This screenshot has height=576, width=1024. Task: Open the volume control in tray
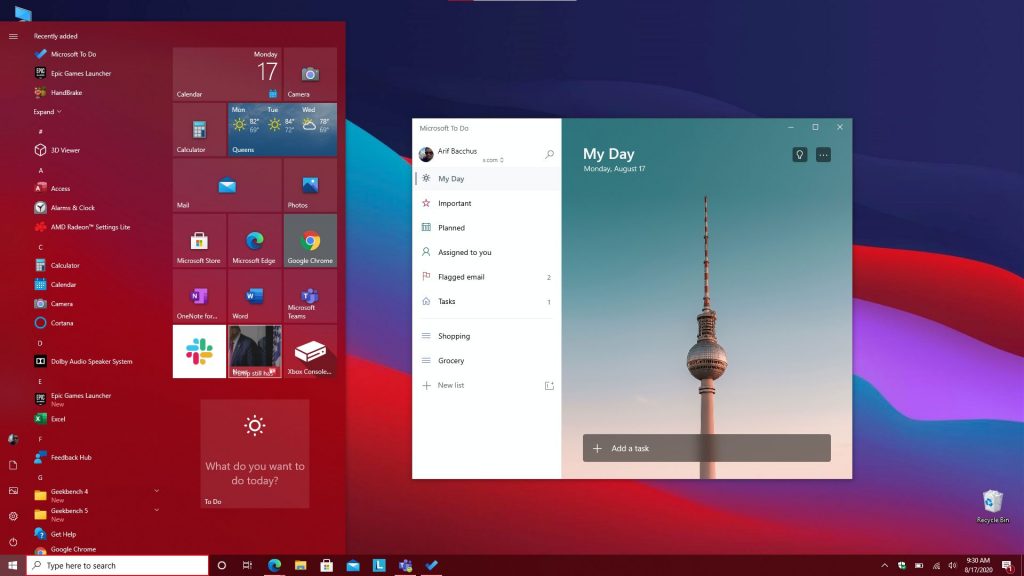click(952, 566)
